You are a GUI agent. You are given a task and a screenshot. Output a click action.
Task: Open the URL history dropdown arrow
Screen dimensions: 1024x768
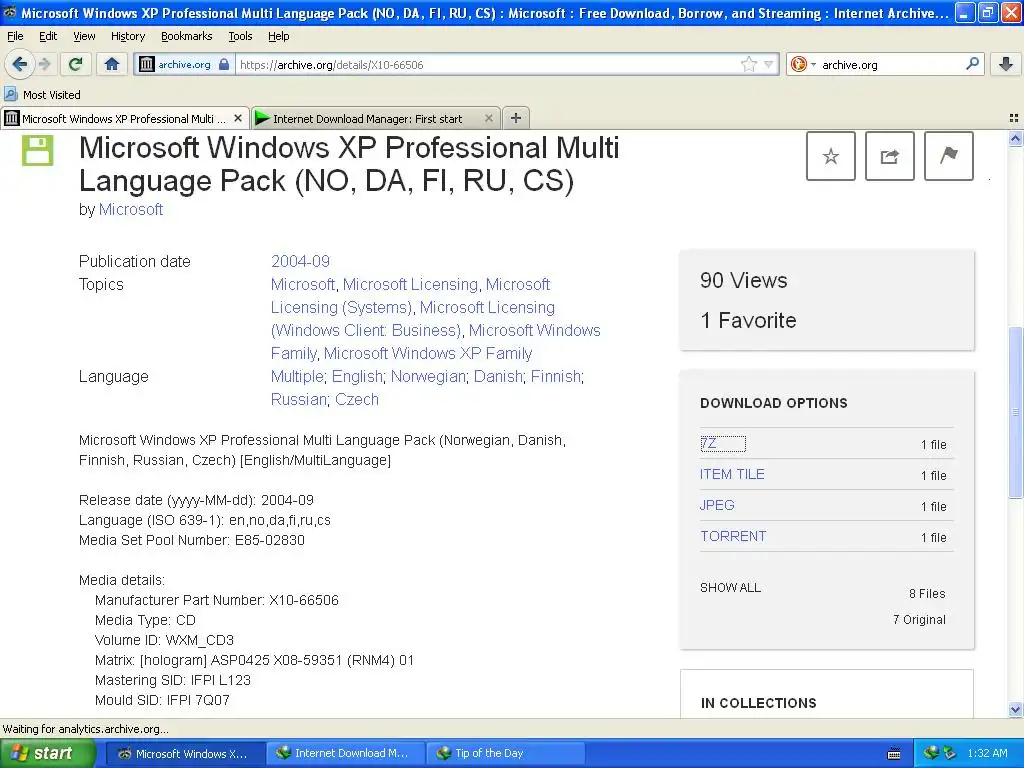[x=769, y=64]
